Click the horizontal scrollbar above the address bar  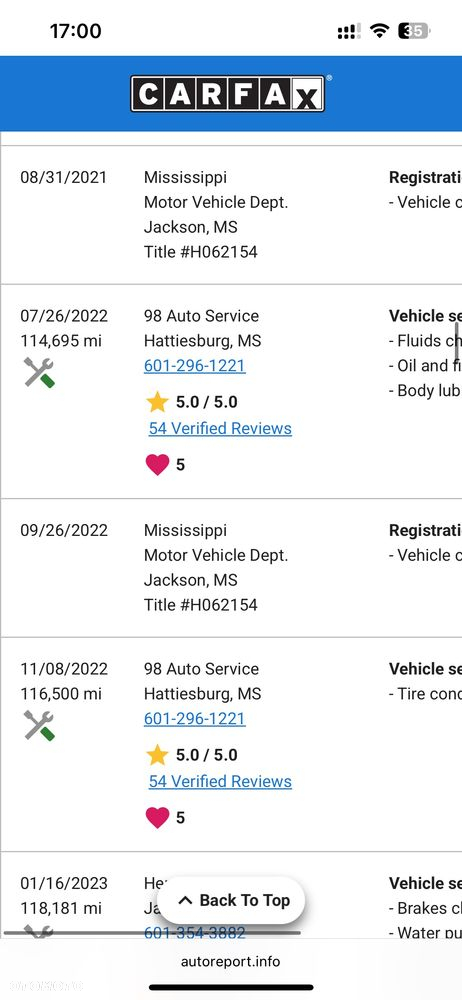152,933
